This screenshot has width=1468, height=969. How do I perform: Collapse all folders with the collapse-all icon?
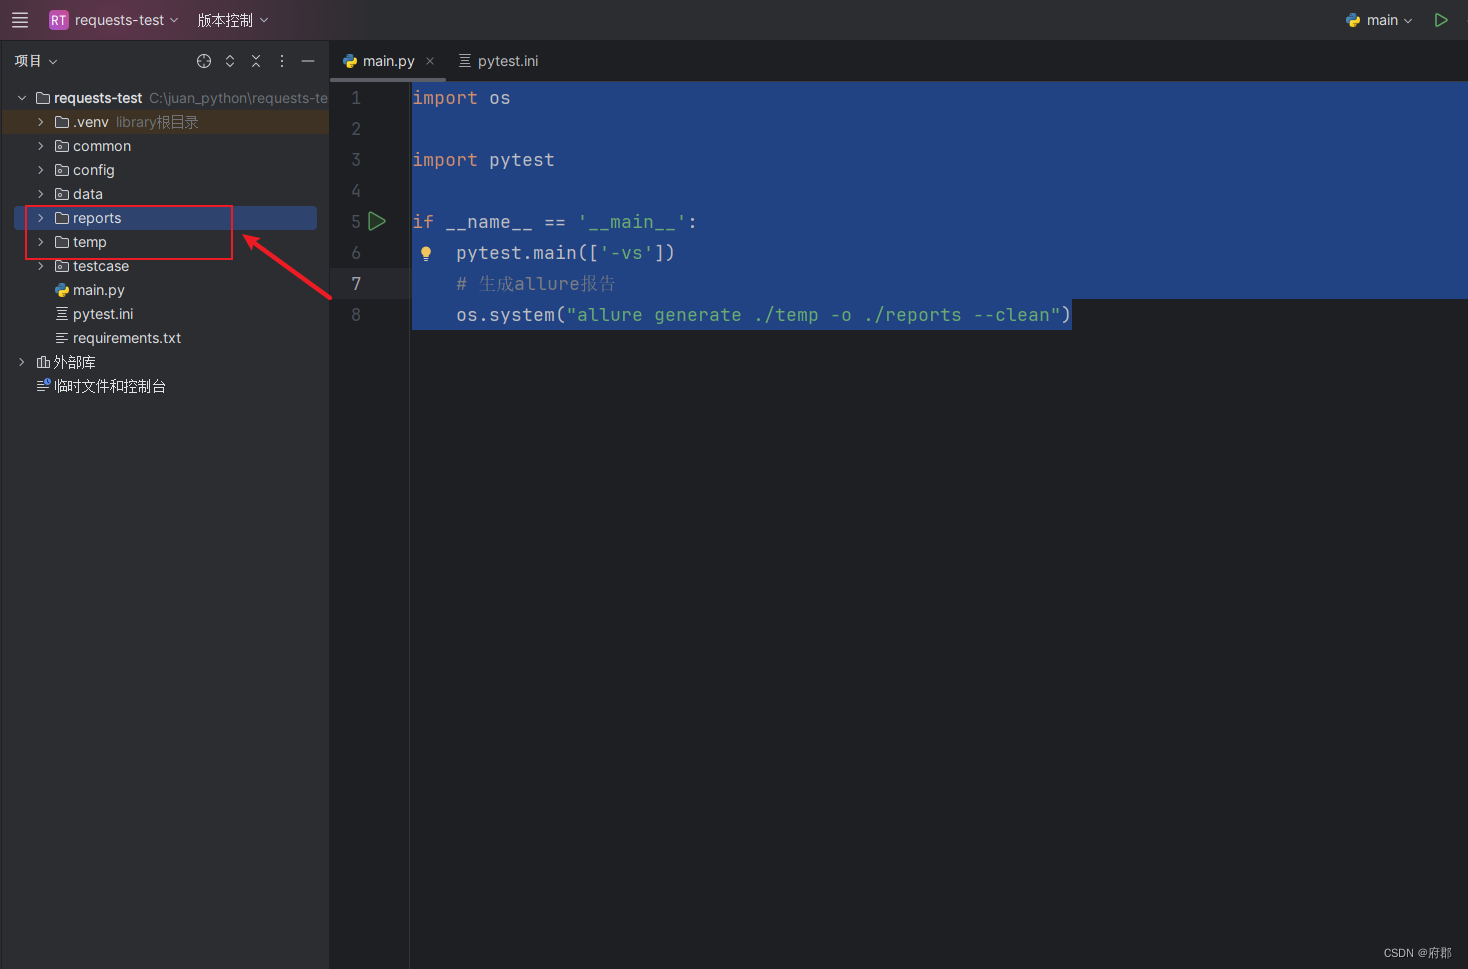click(x=255, y=61)
